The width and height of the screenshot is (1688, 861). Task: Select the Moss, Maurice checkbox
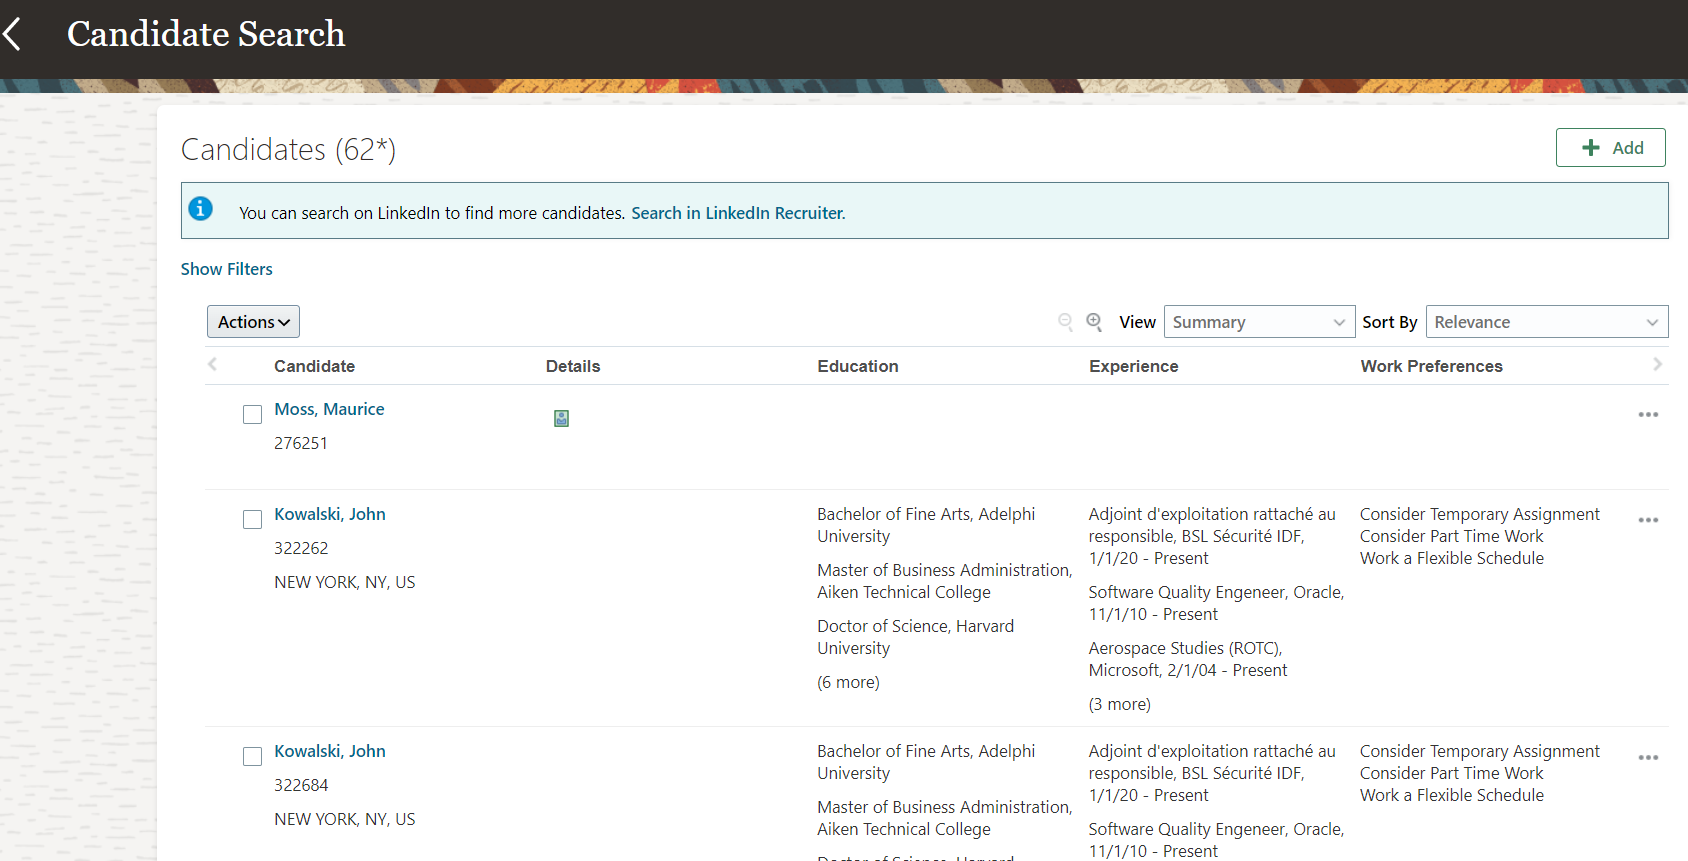click(x=252, y=414)
